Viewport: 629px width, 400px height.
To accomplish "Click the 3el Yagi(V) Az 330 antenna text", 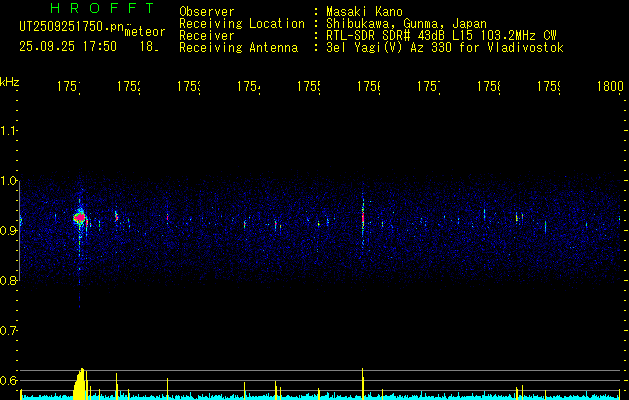I will [445, 48].
